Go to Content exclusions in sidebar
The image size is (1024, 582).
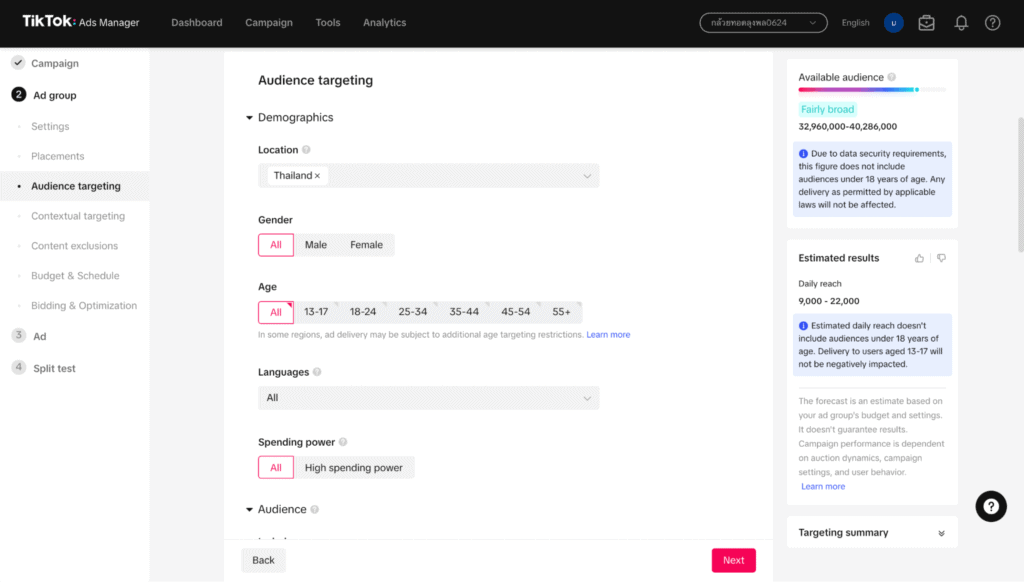pyautogui.click(x=74, y=246)
